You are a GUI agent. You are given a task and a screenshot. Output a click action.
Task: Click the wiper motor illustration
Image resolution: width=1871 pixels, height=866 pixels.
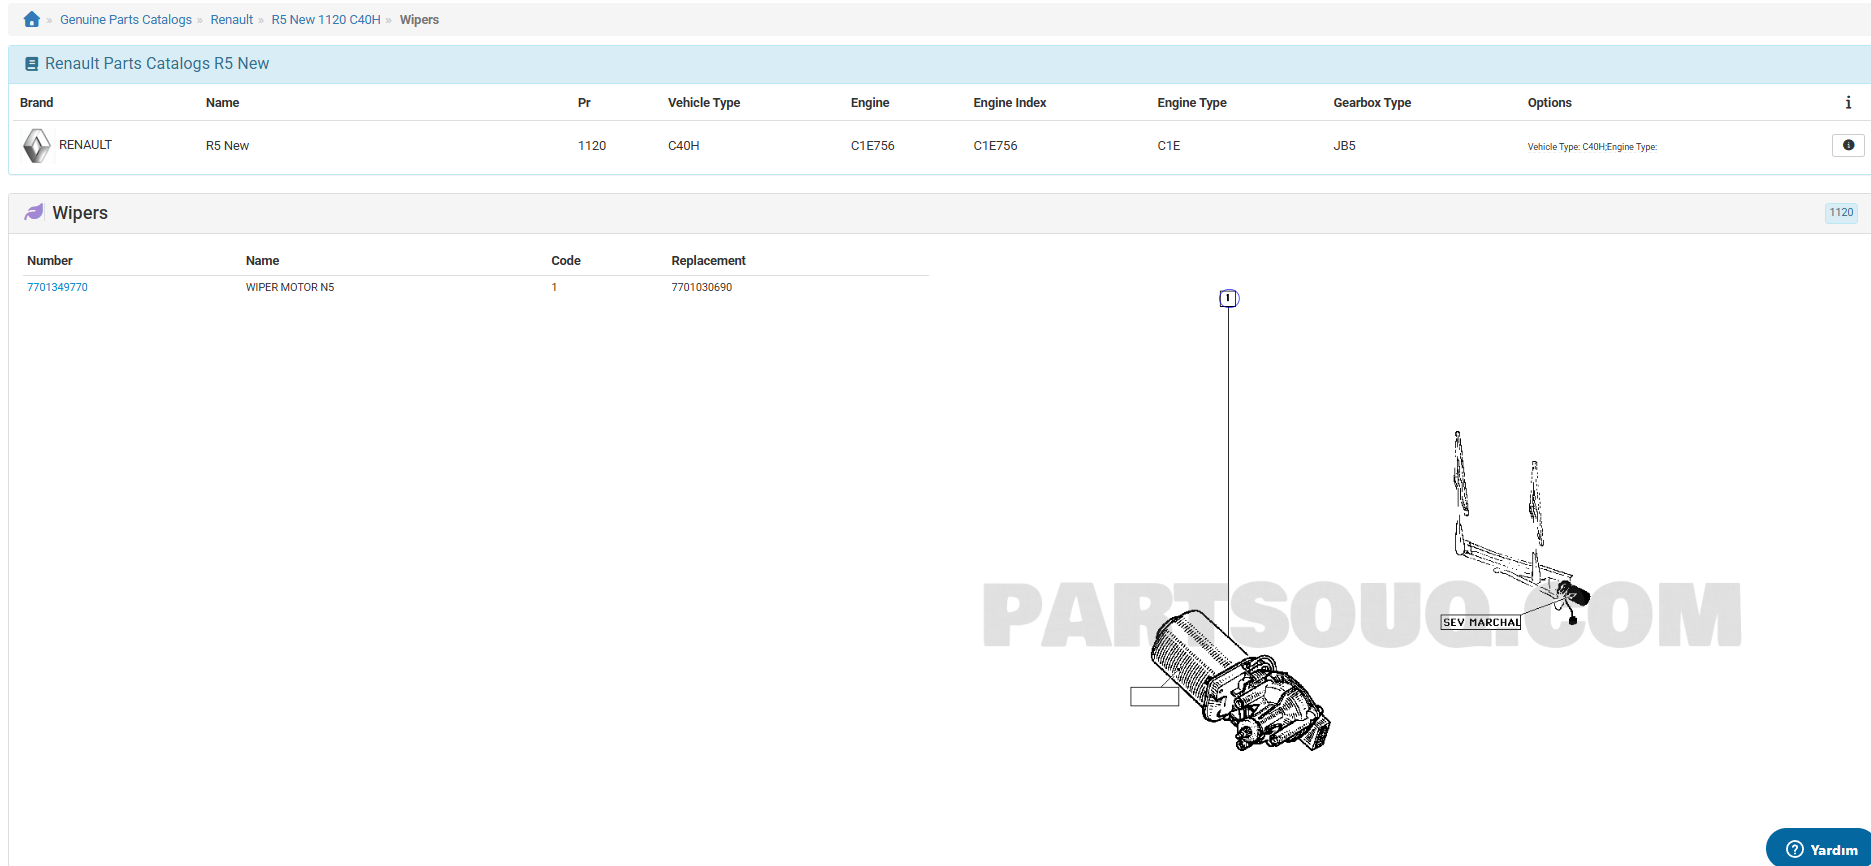point(1240,680)
